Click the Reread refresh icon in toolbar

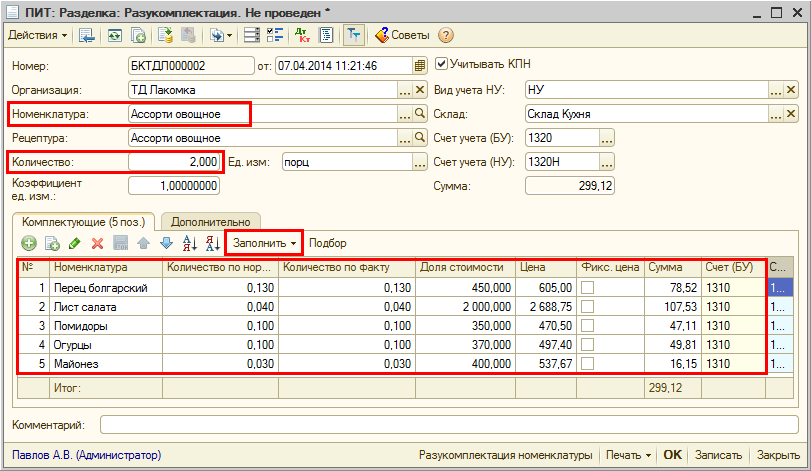click(x=115, y=35)
